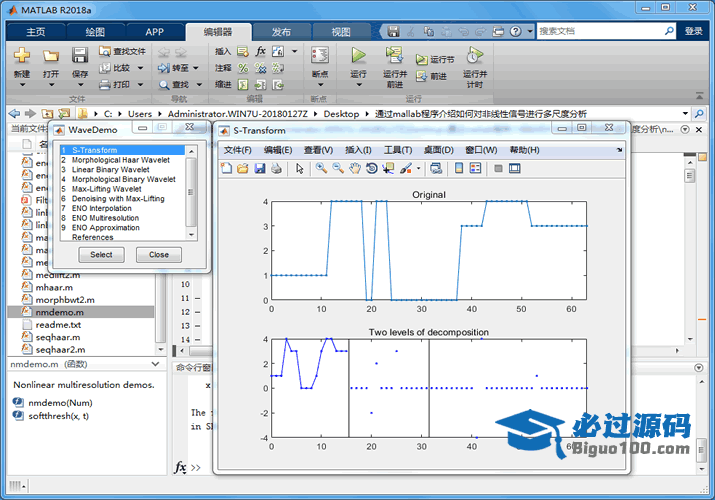Click the help question mark icon

tap(515, 31)
